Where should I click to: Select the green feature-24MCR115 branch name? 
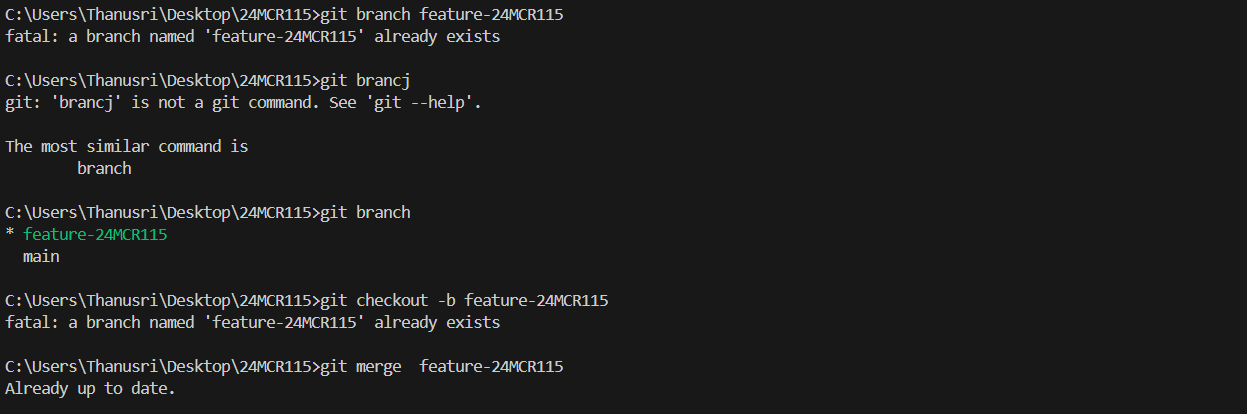(x=95, y=235)
